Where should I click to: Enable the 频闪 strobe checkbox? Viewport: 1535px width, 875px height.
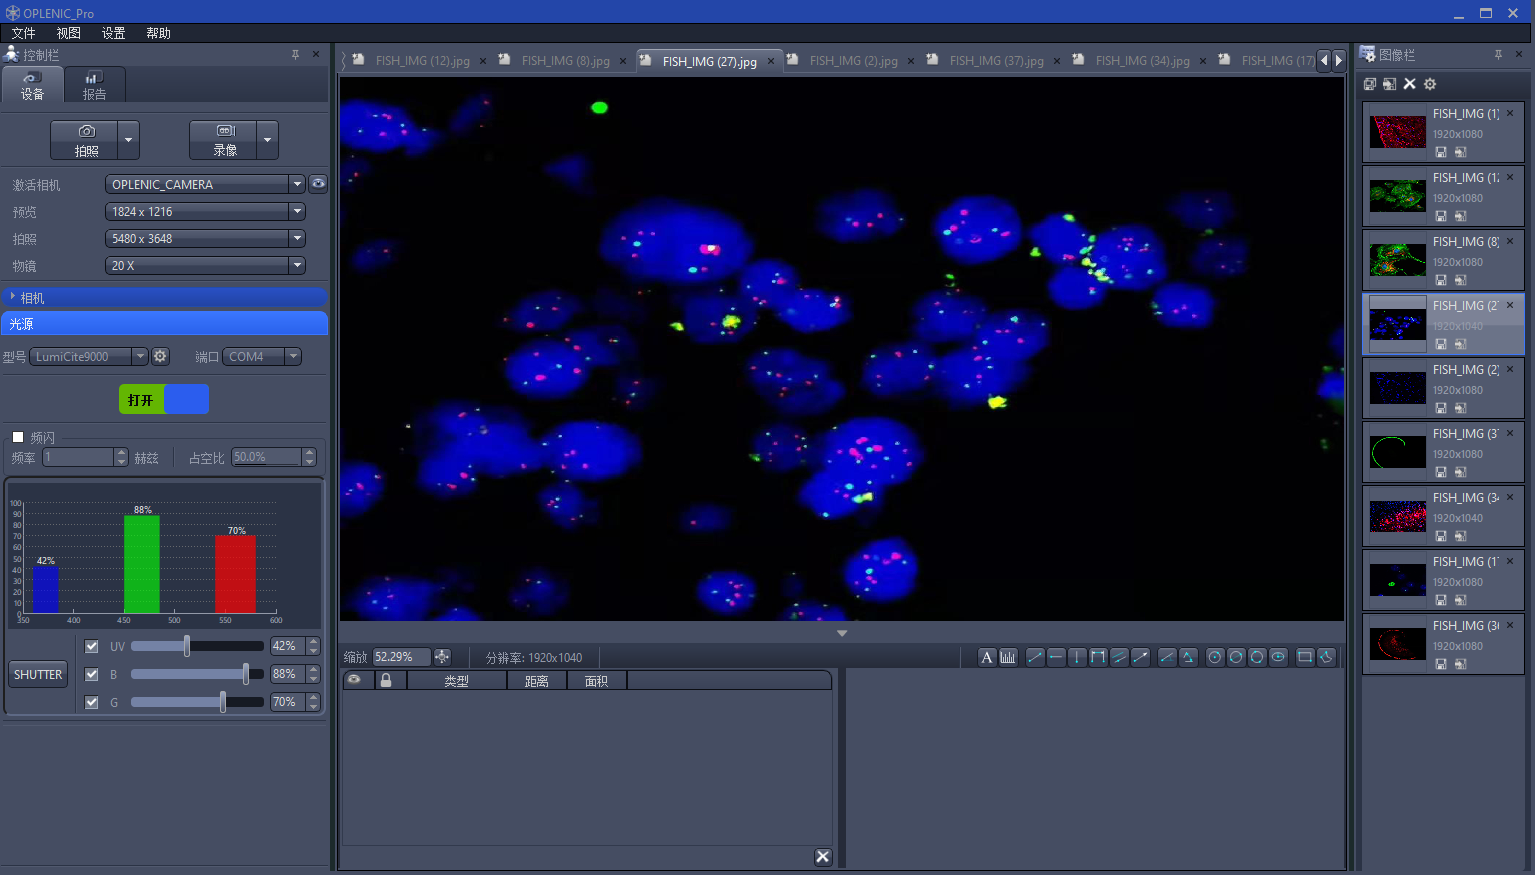click(18, 437)
